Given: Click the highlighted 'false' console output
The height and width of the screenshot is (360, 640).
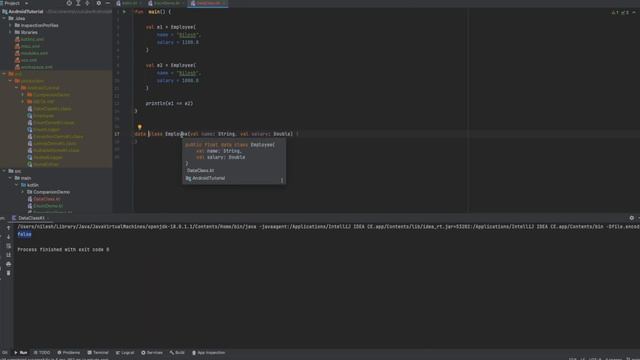Looking at the screenshot, I should click(24, 234).
